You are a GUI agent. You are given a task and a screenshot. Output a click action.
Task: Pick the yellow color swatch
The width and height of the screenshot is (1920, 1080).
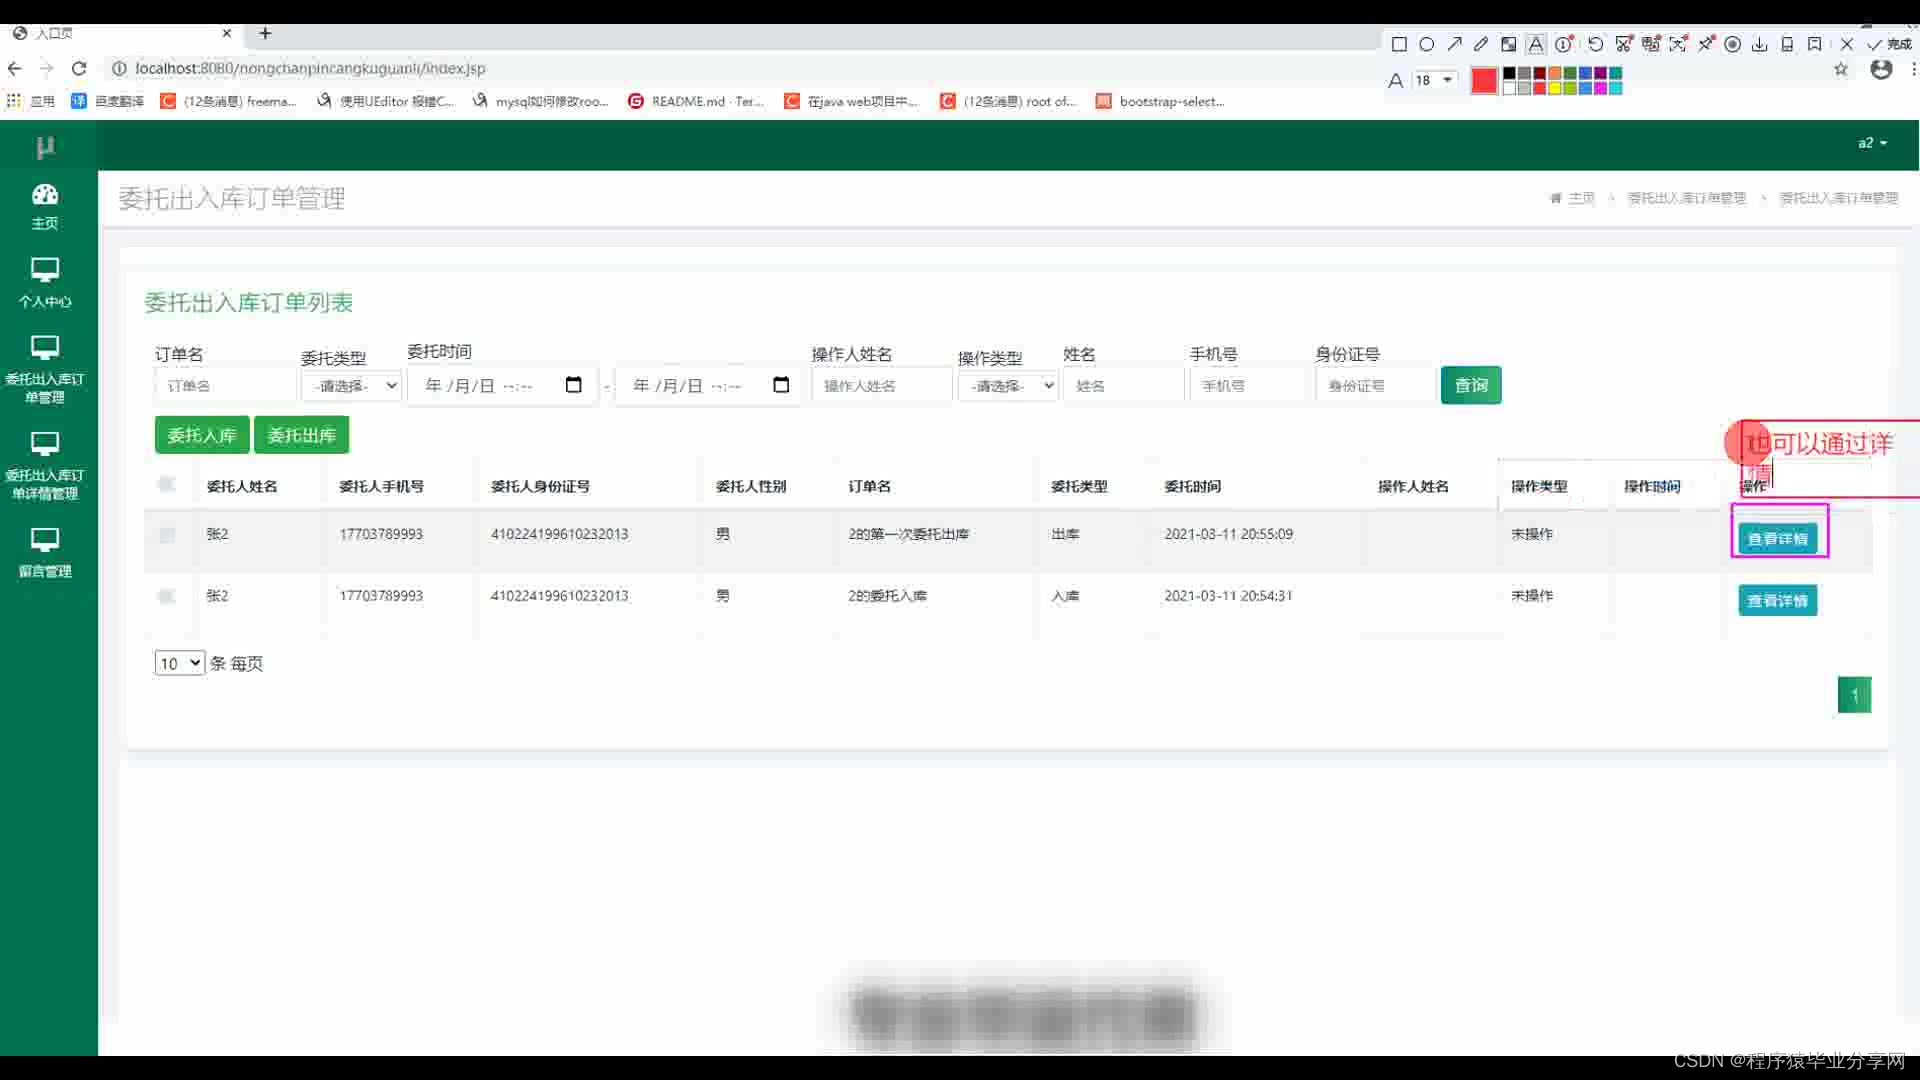(x=1555, y=88)
